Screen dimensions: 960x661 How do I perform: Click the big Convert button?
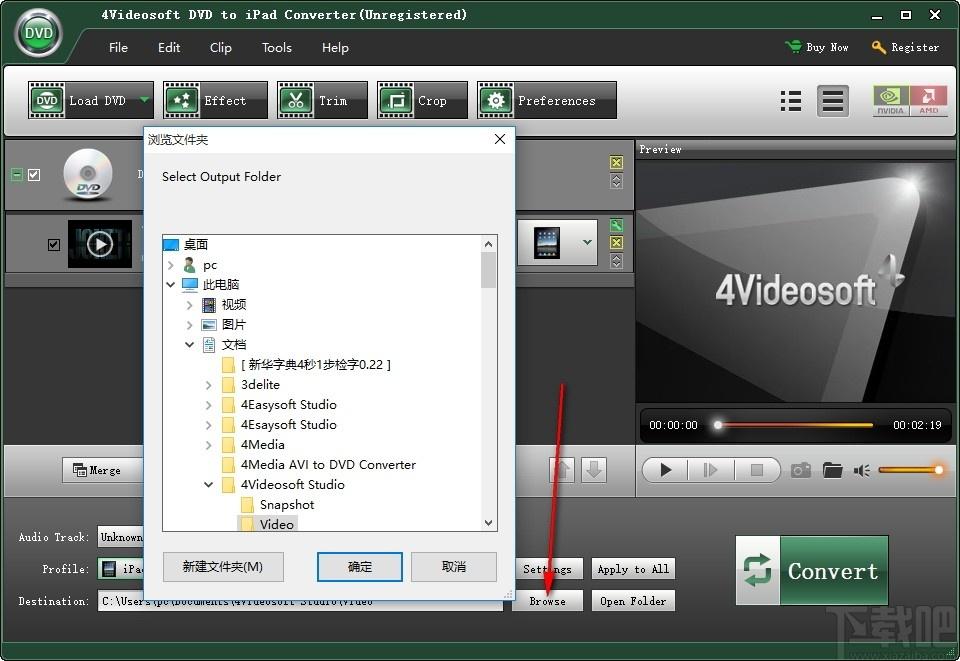click(x=812, y=570)
